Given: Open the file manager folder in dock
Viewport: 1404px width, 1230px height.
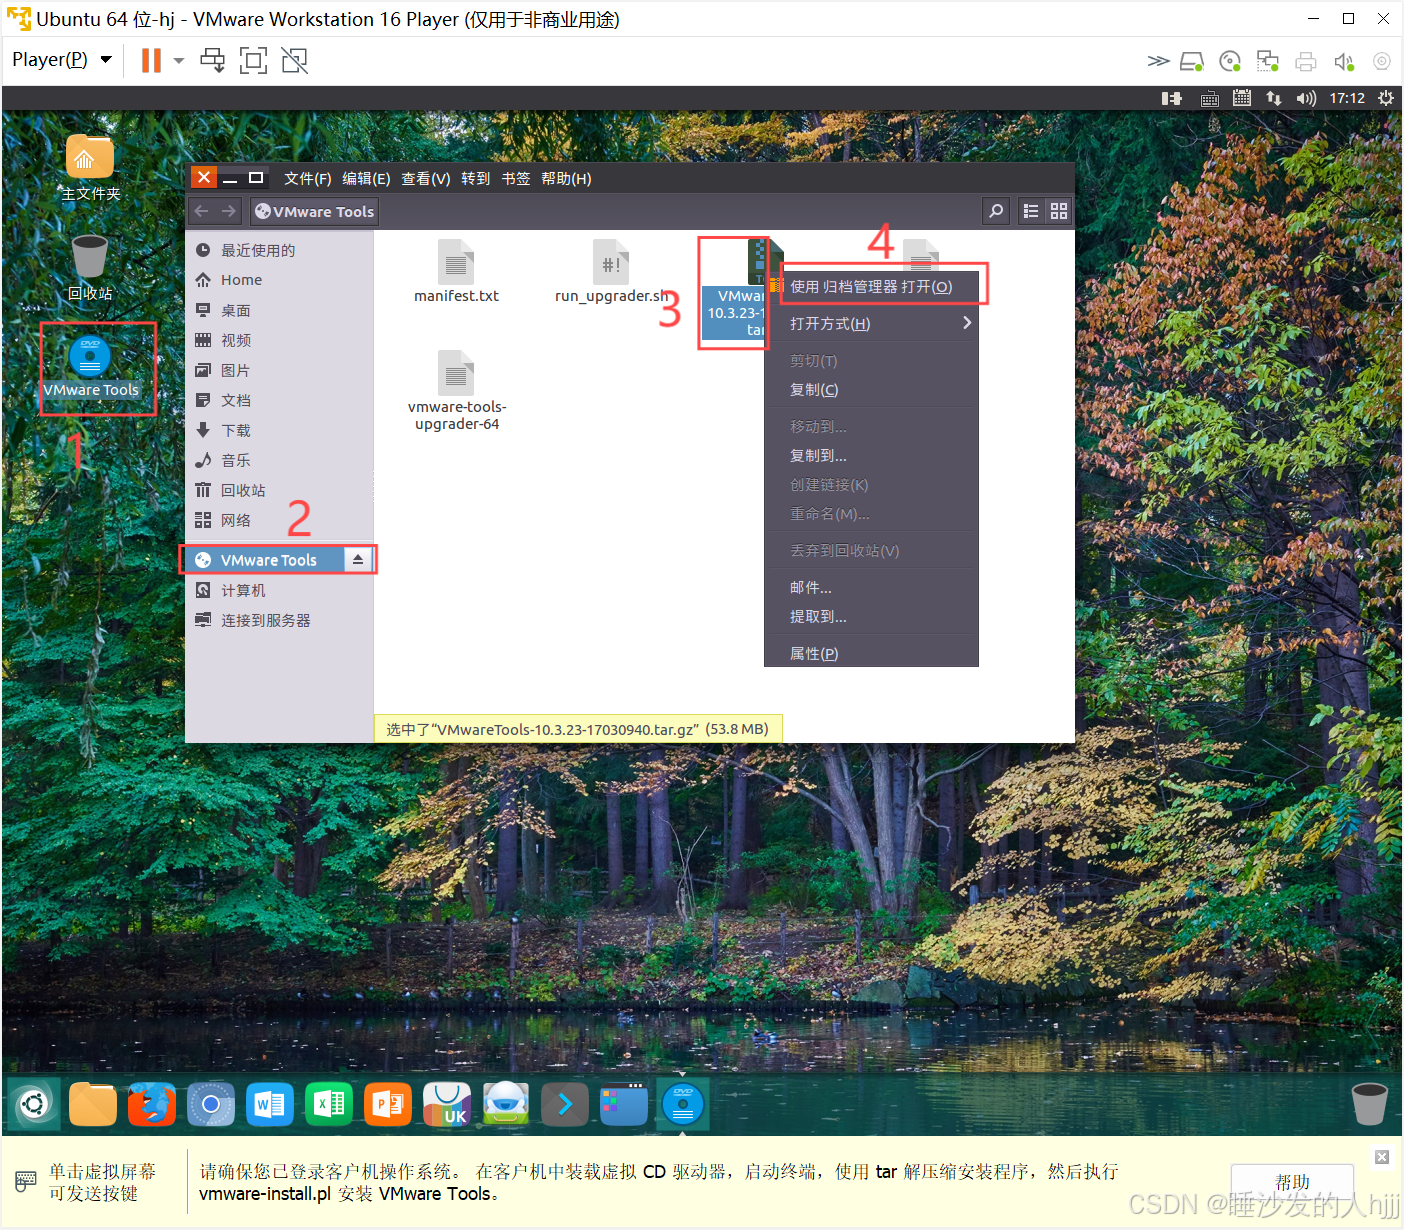Looking at the screenshot, I should tap(93, 1105).
